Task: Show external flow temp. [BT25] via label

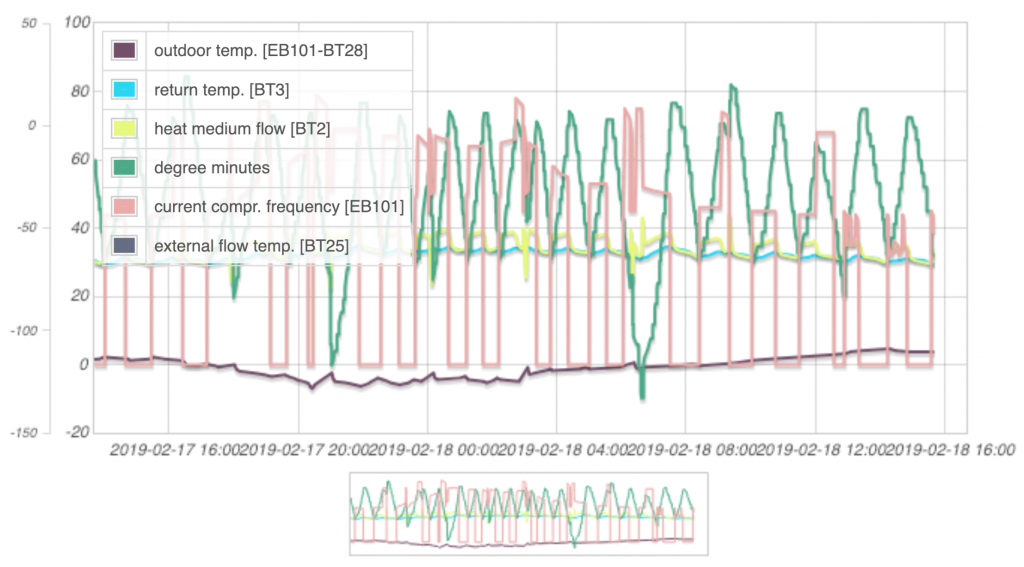Action: [251, 245]
